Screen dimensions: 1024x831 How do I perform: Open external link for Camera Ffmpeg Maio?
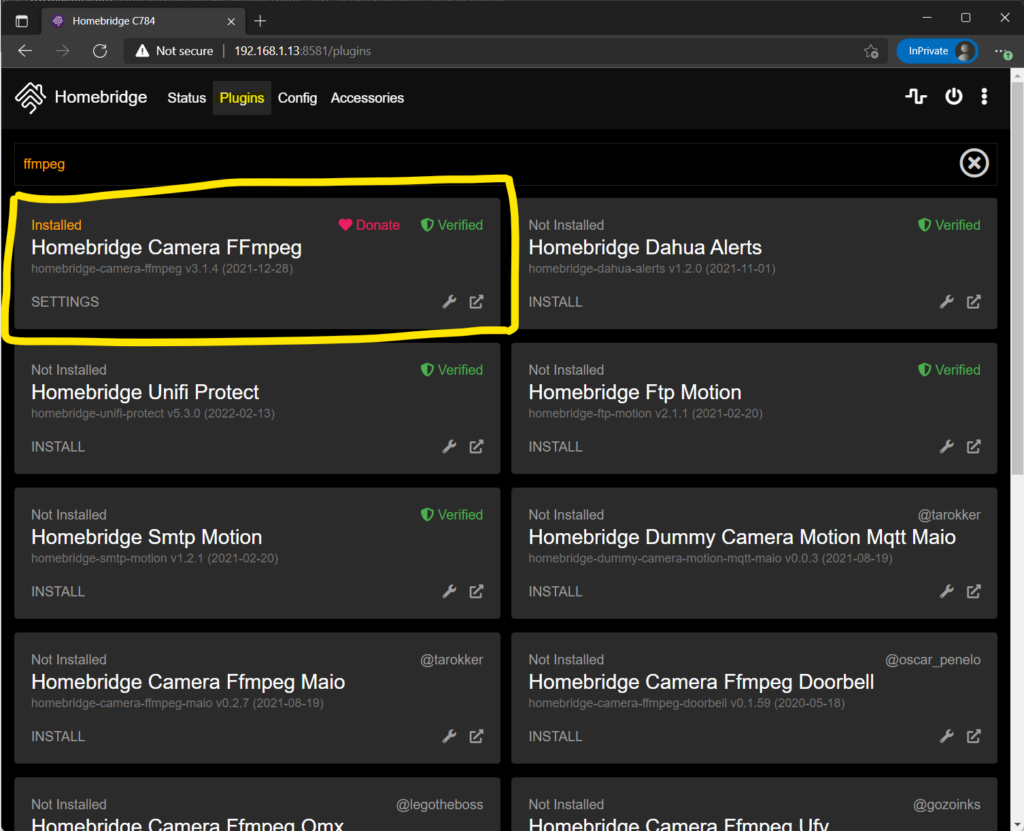pyautogui.click(x=477, y=737)
